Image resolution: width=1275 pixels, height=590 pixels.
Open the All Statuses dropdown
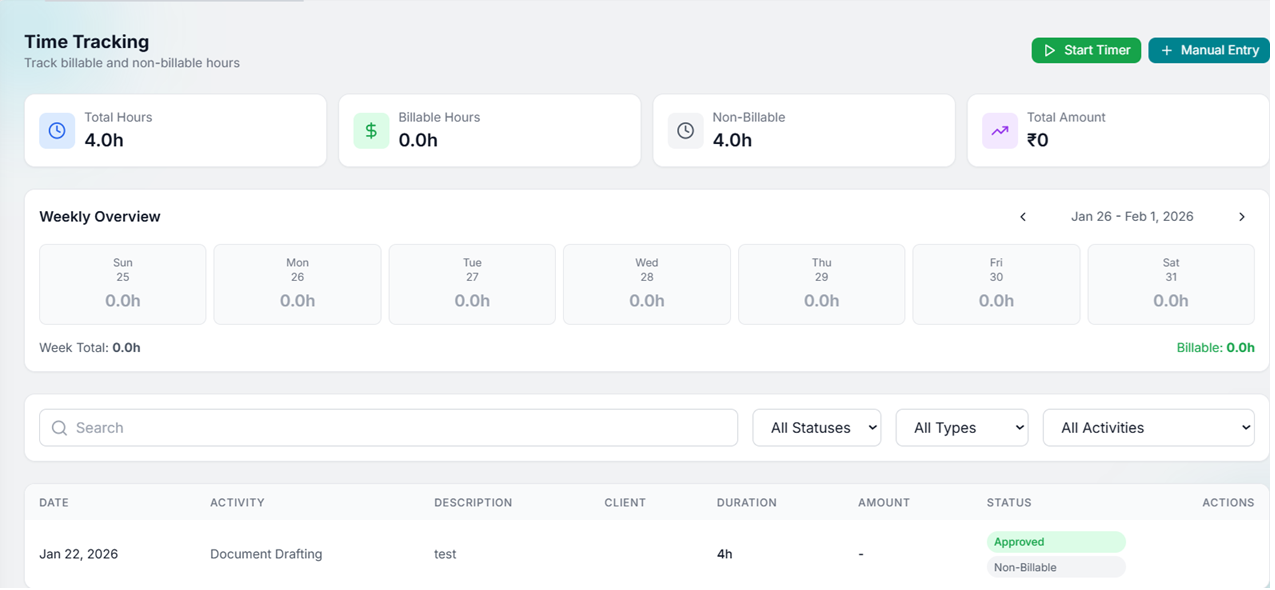[x=817, y=428]
